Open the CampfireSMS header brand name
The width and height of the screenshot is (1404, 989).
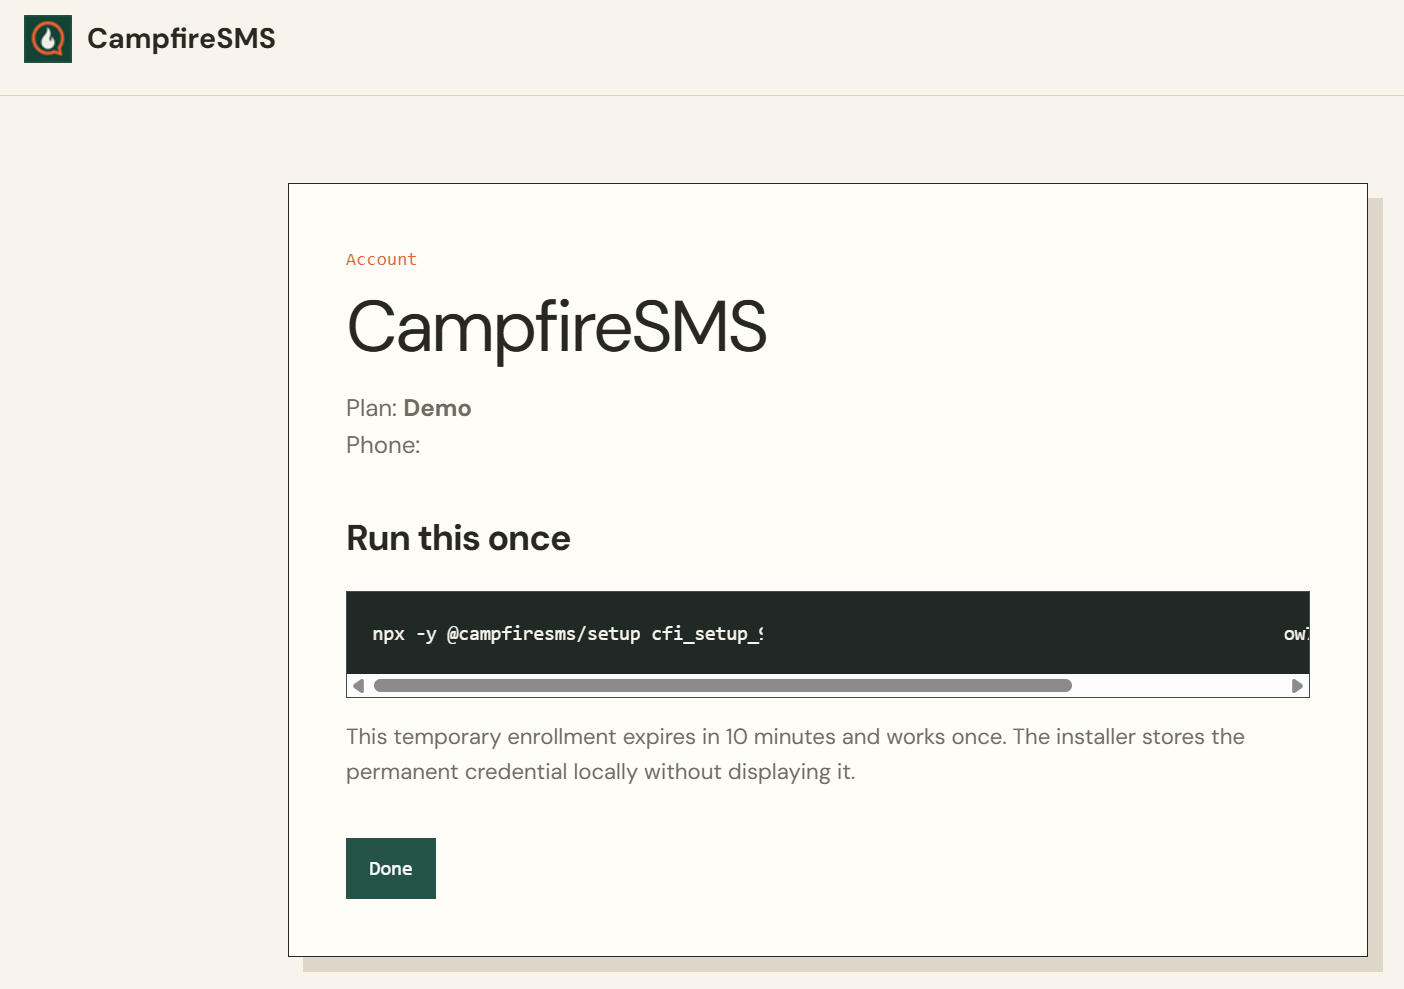coord(181,39)
